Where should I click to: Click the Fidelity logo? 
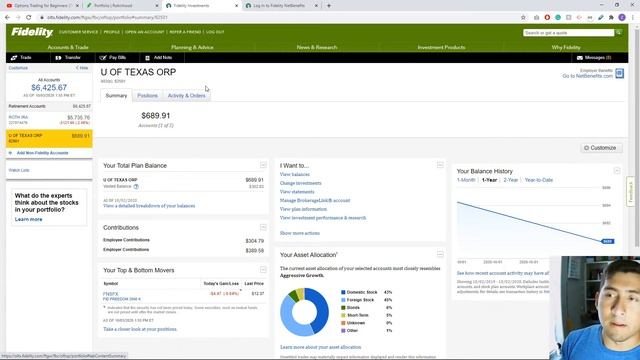[x=32, y=32]
